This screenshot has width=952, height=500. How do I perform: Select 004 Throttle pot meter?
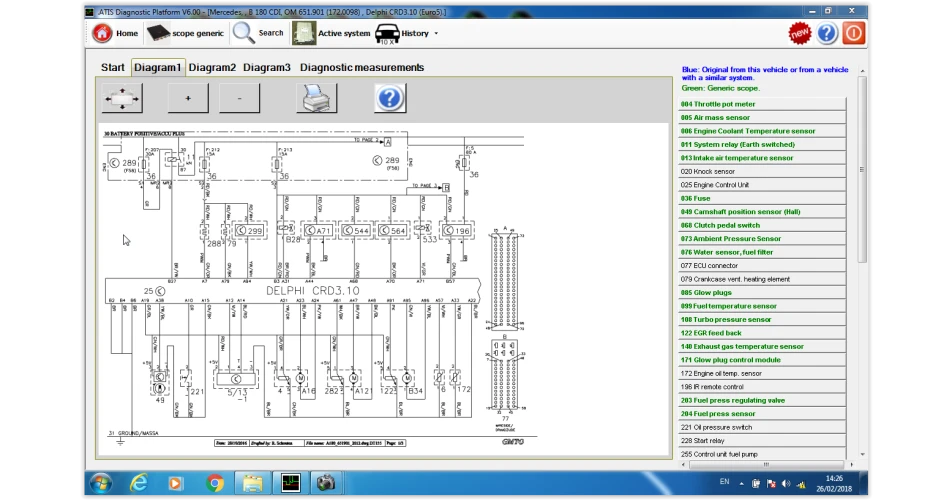(x=762, y=104)
